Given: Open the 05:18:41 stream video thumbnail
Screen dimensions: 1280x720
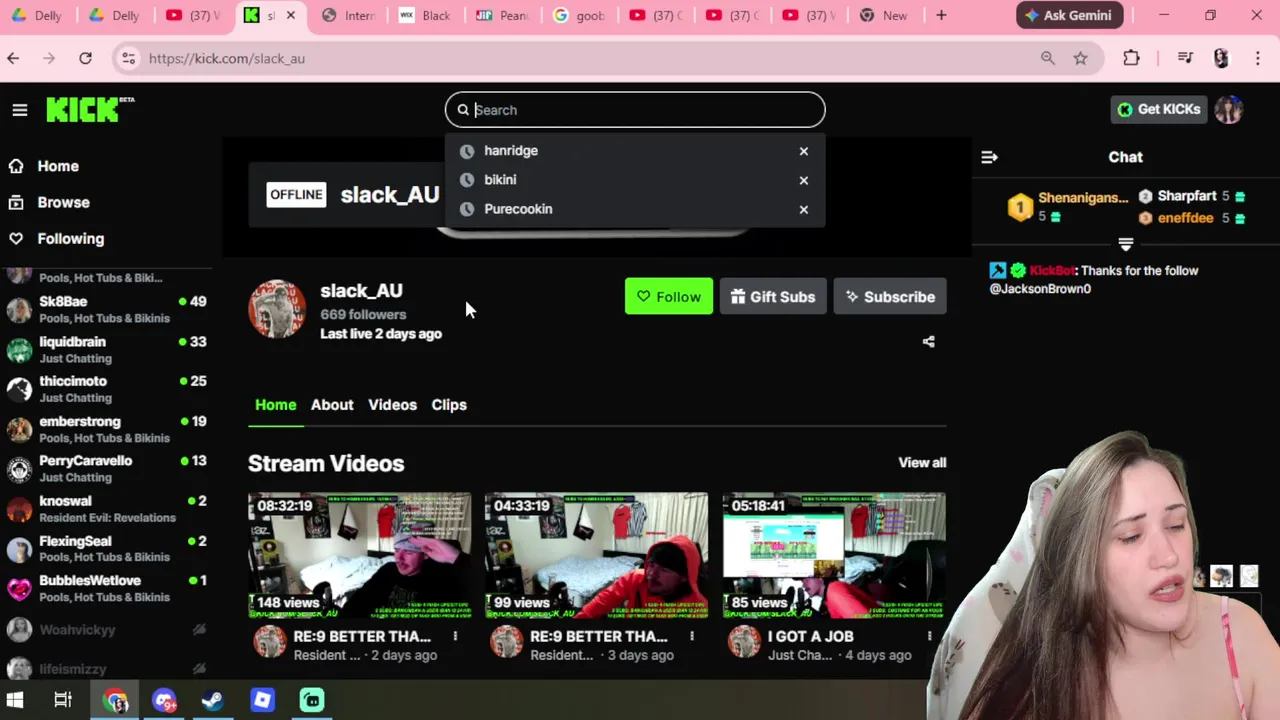Looking at the screenshot, I should coord(834,555).
